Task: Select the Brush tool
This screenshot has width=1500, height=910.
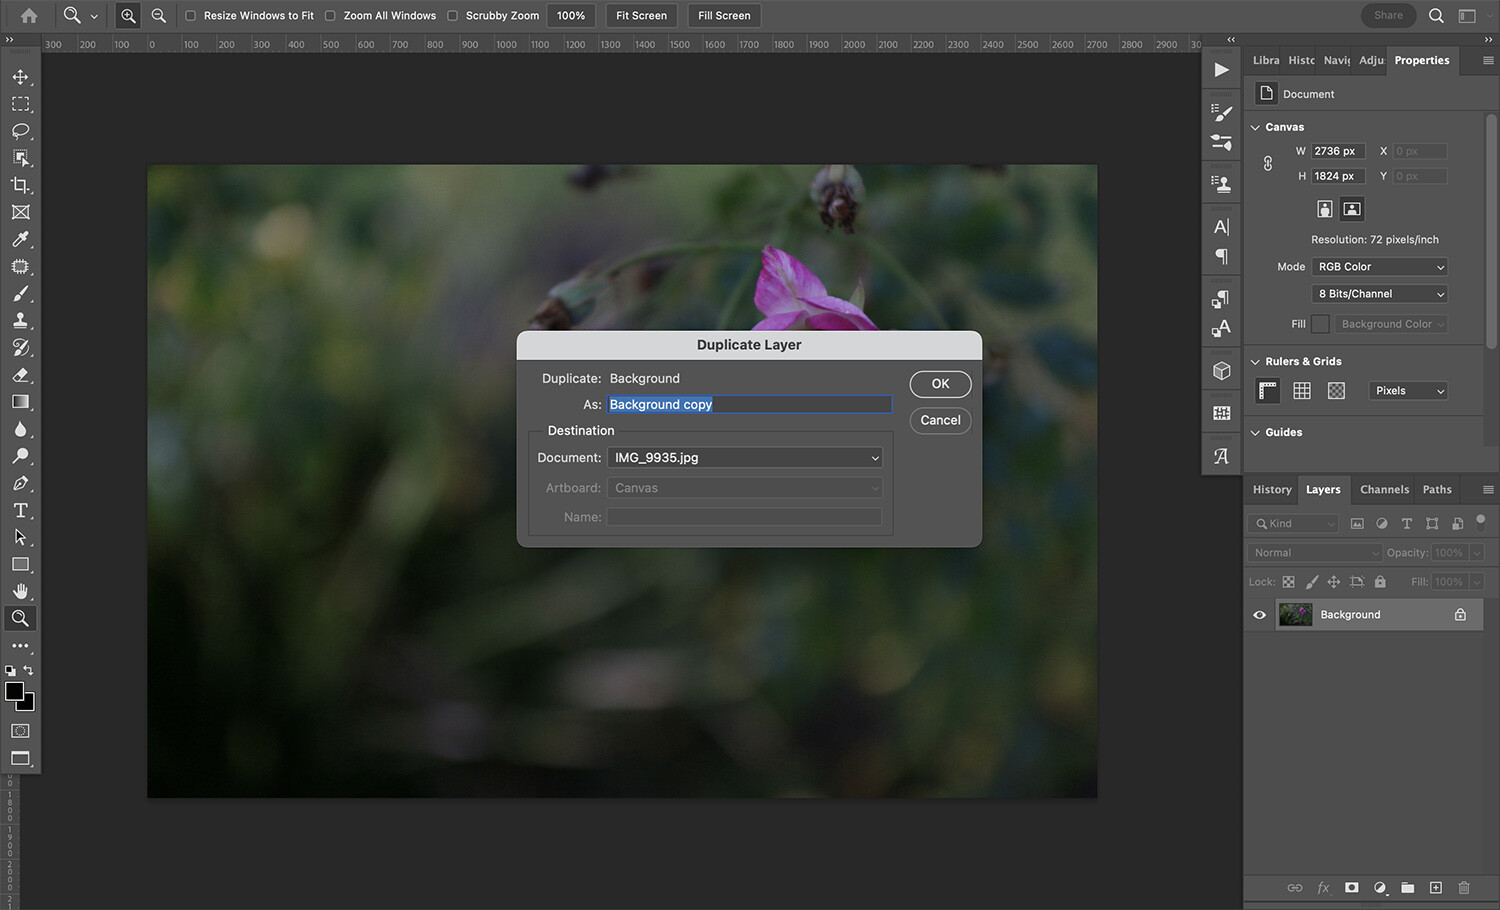Action: click(21, 293)
